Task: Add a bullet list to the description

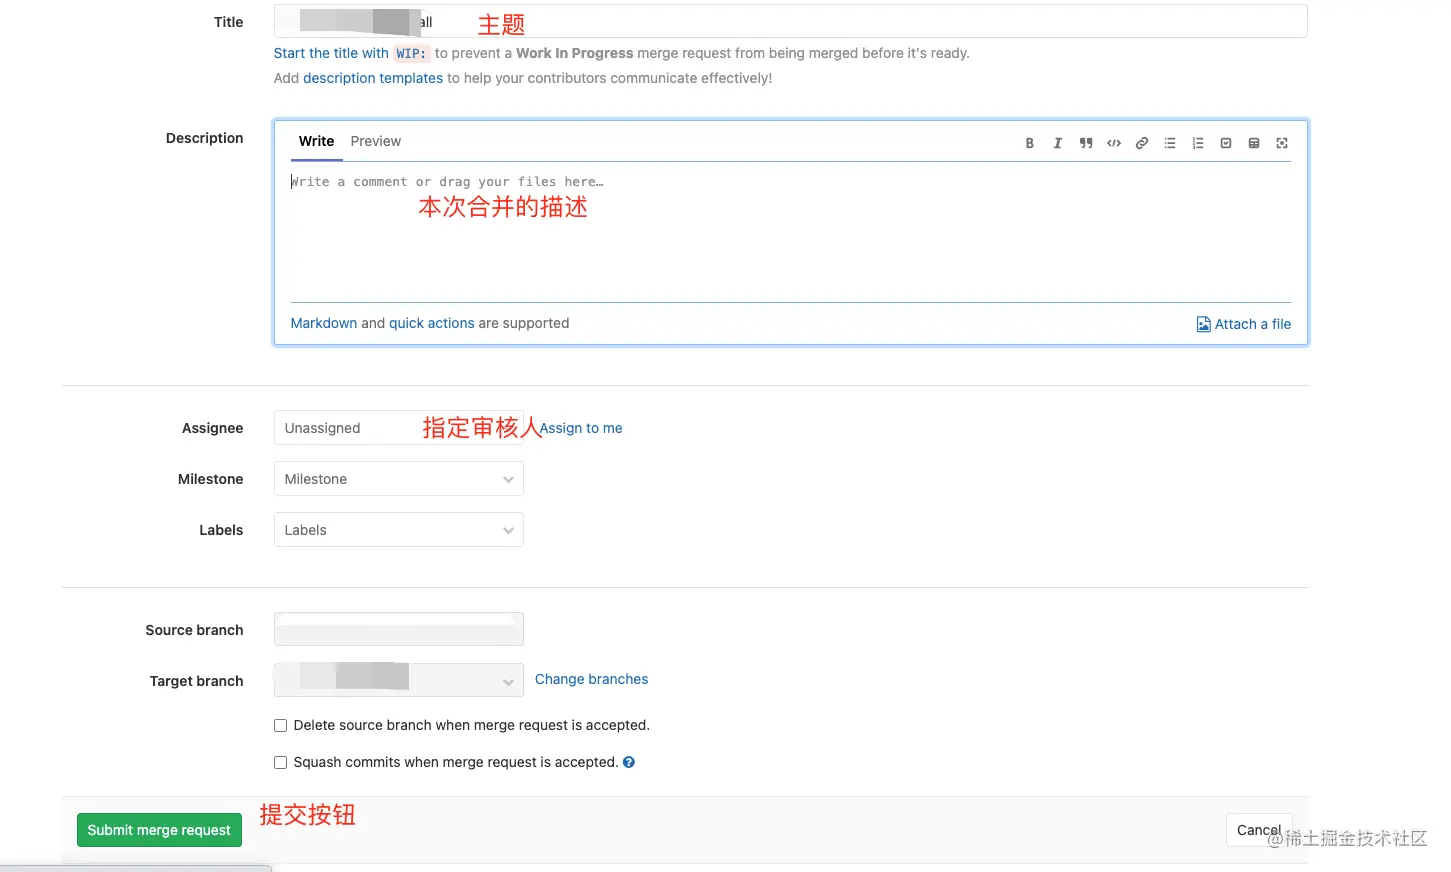Action: [x=1170, y=143]
